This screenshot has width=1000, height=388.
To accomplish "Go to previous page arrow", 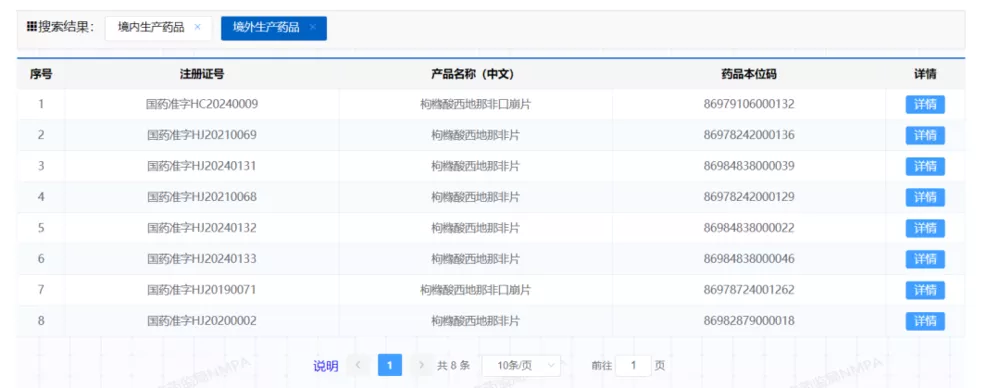I will (358, 365).
